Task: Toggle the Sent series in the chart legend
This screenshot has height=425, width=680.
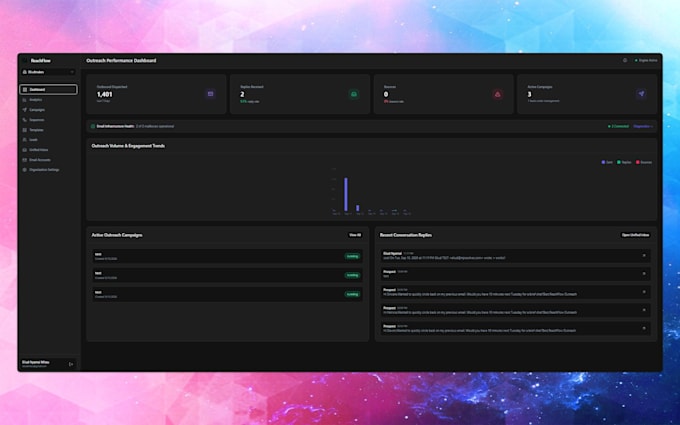Action: point(607,162)
